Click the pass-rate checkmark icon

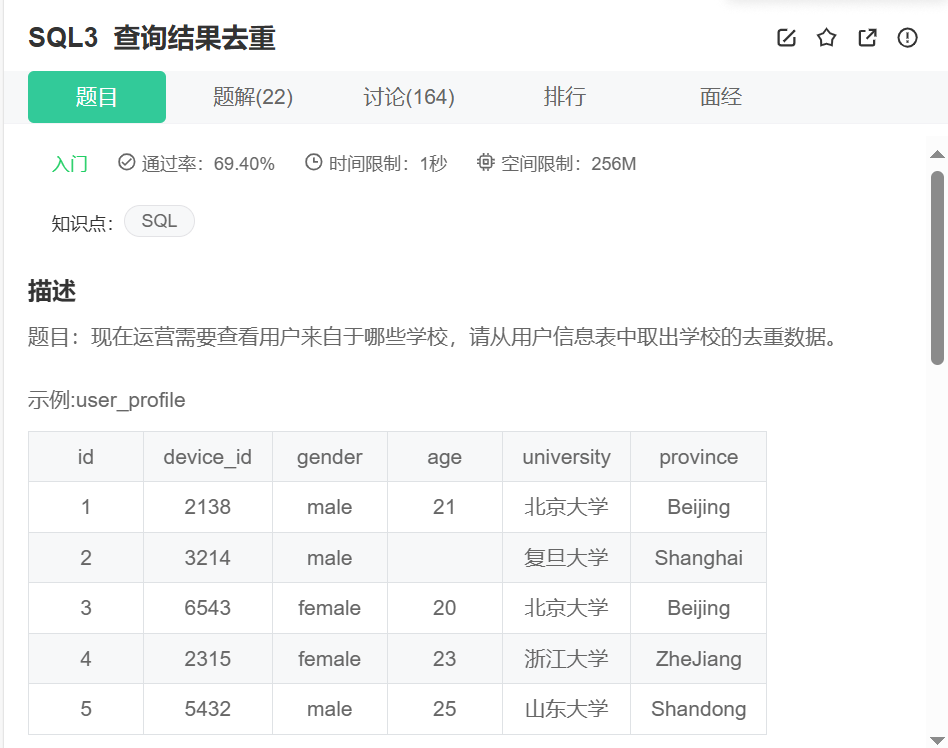pyautogui.click(x=126, y=162)
